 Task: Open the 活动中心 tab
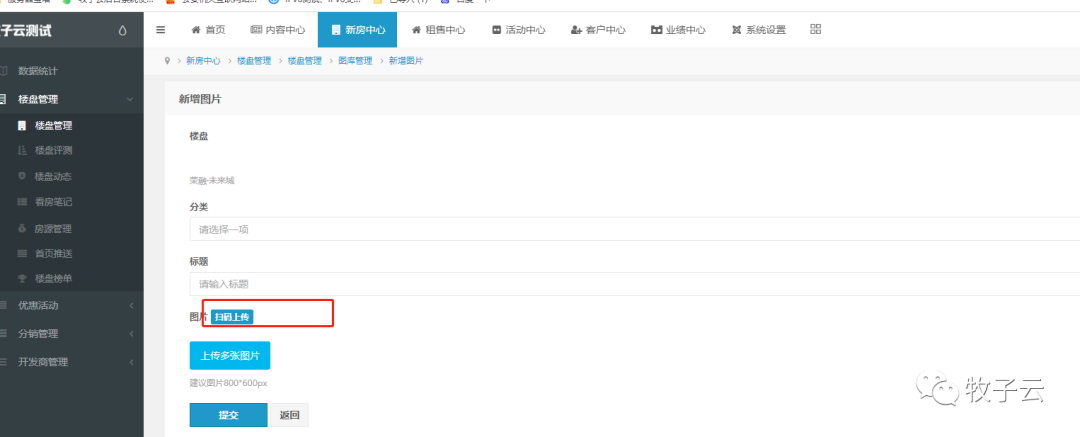click(519, 30)
